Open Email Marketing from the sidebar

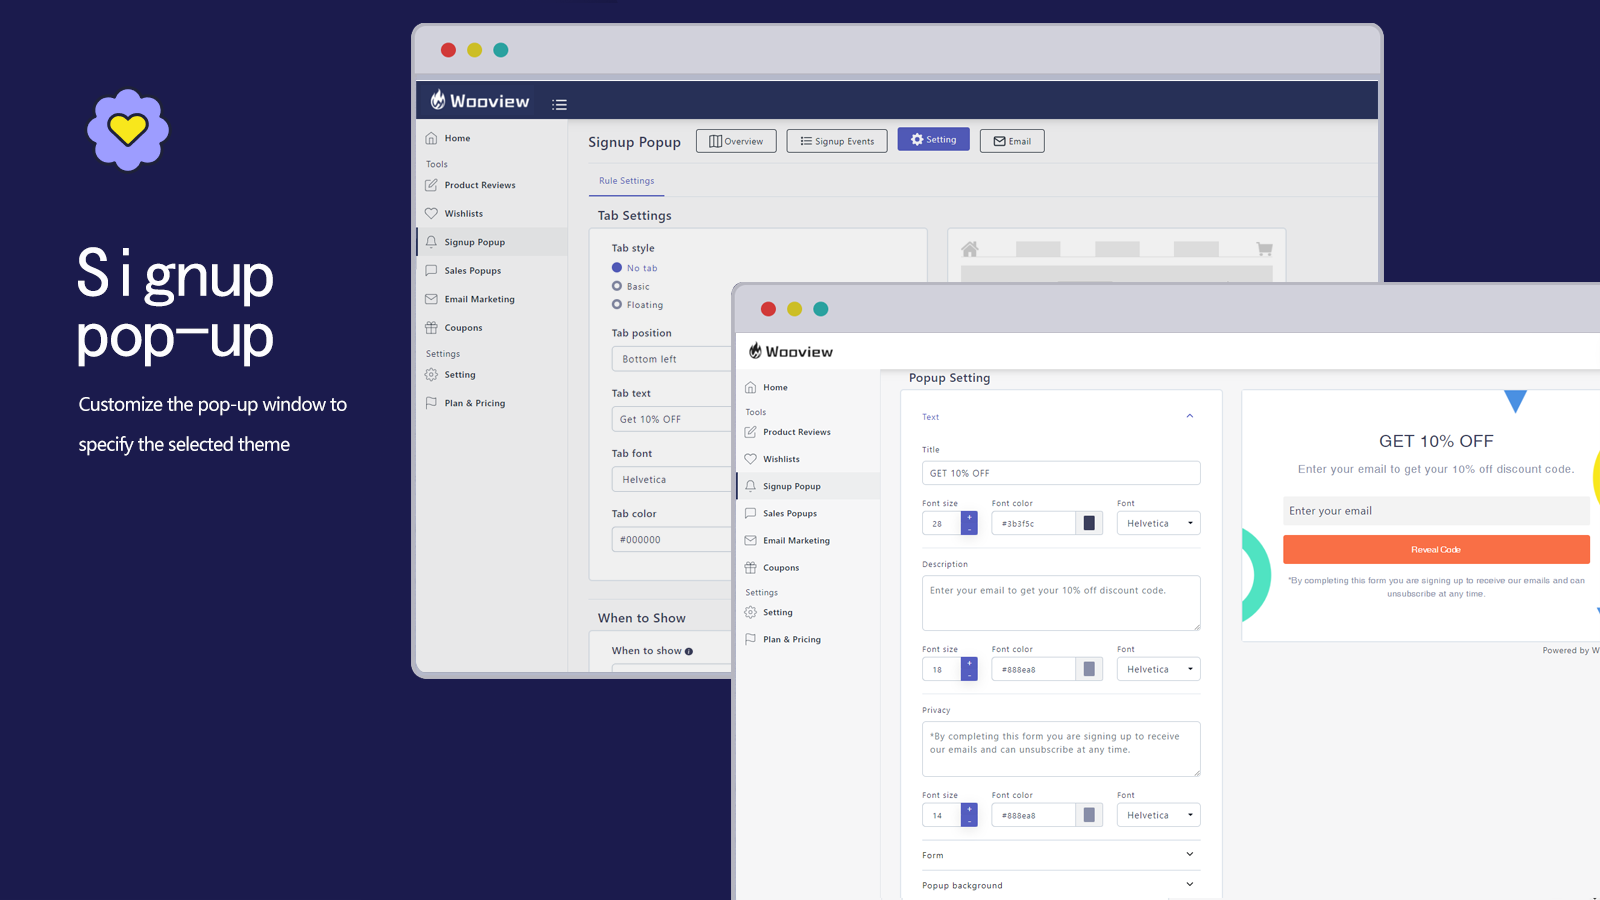[797, 540]
